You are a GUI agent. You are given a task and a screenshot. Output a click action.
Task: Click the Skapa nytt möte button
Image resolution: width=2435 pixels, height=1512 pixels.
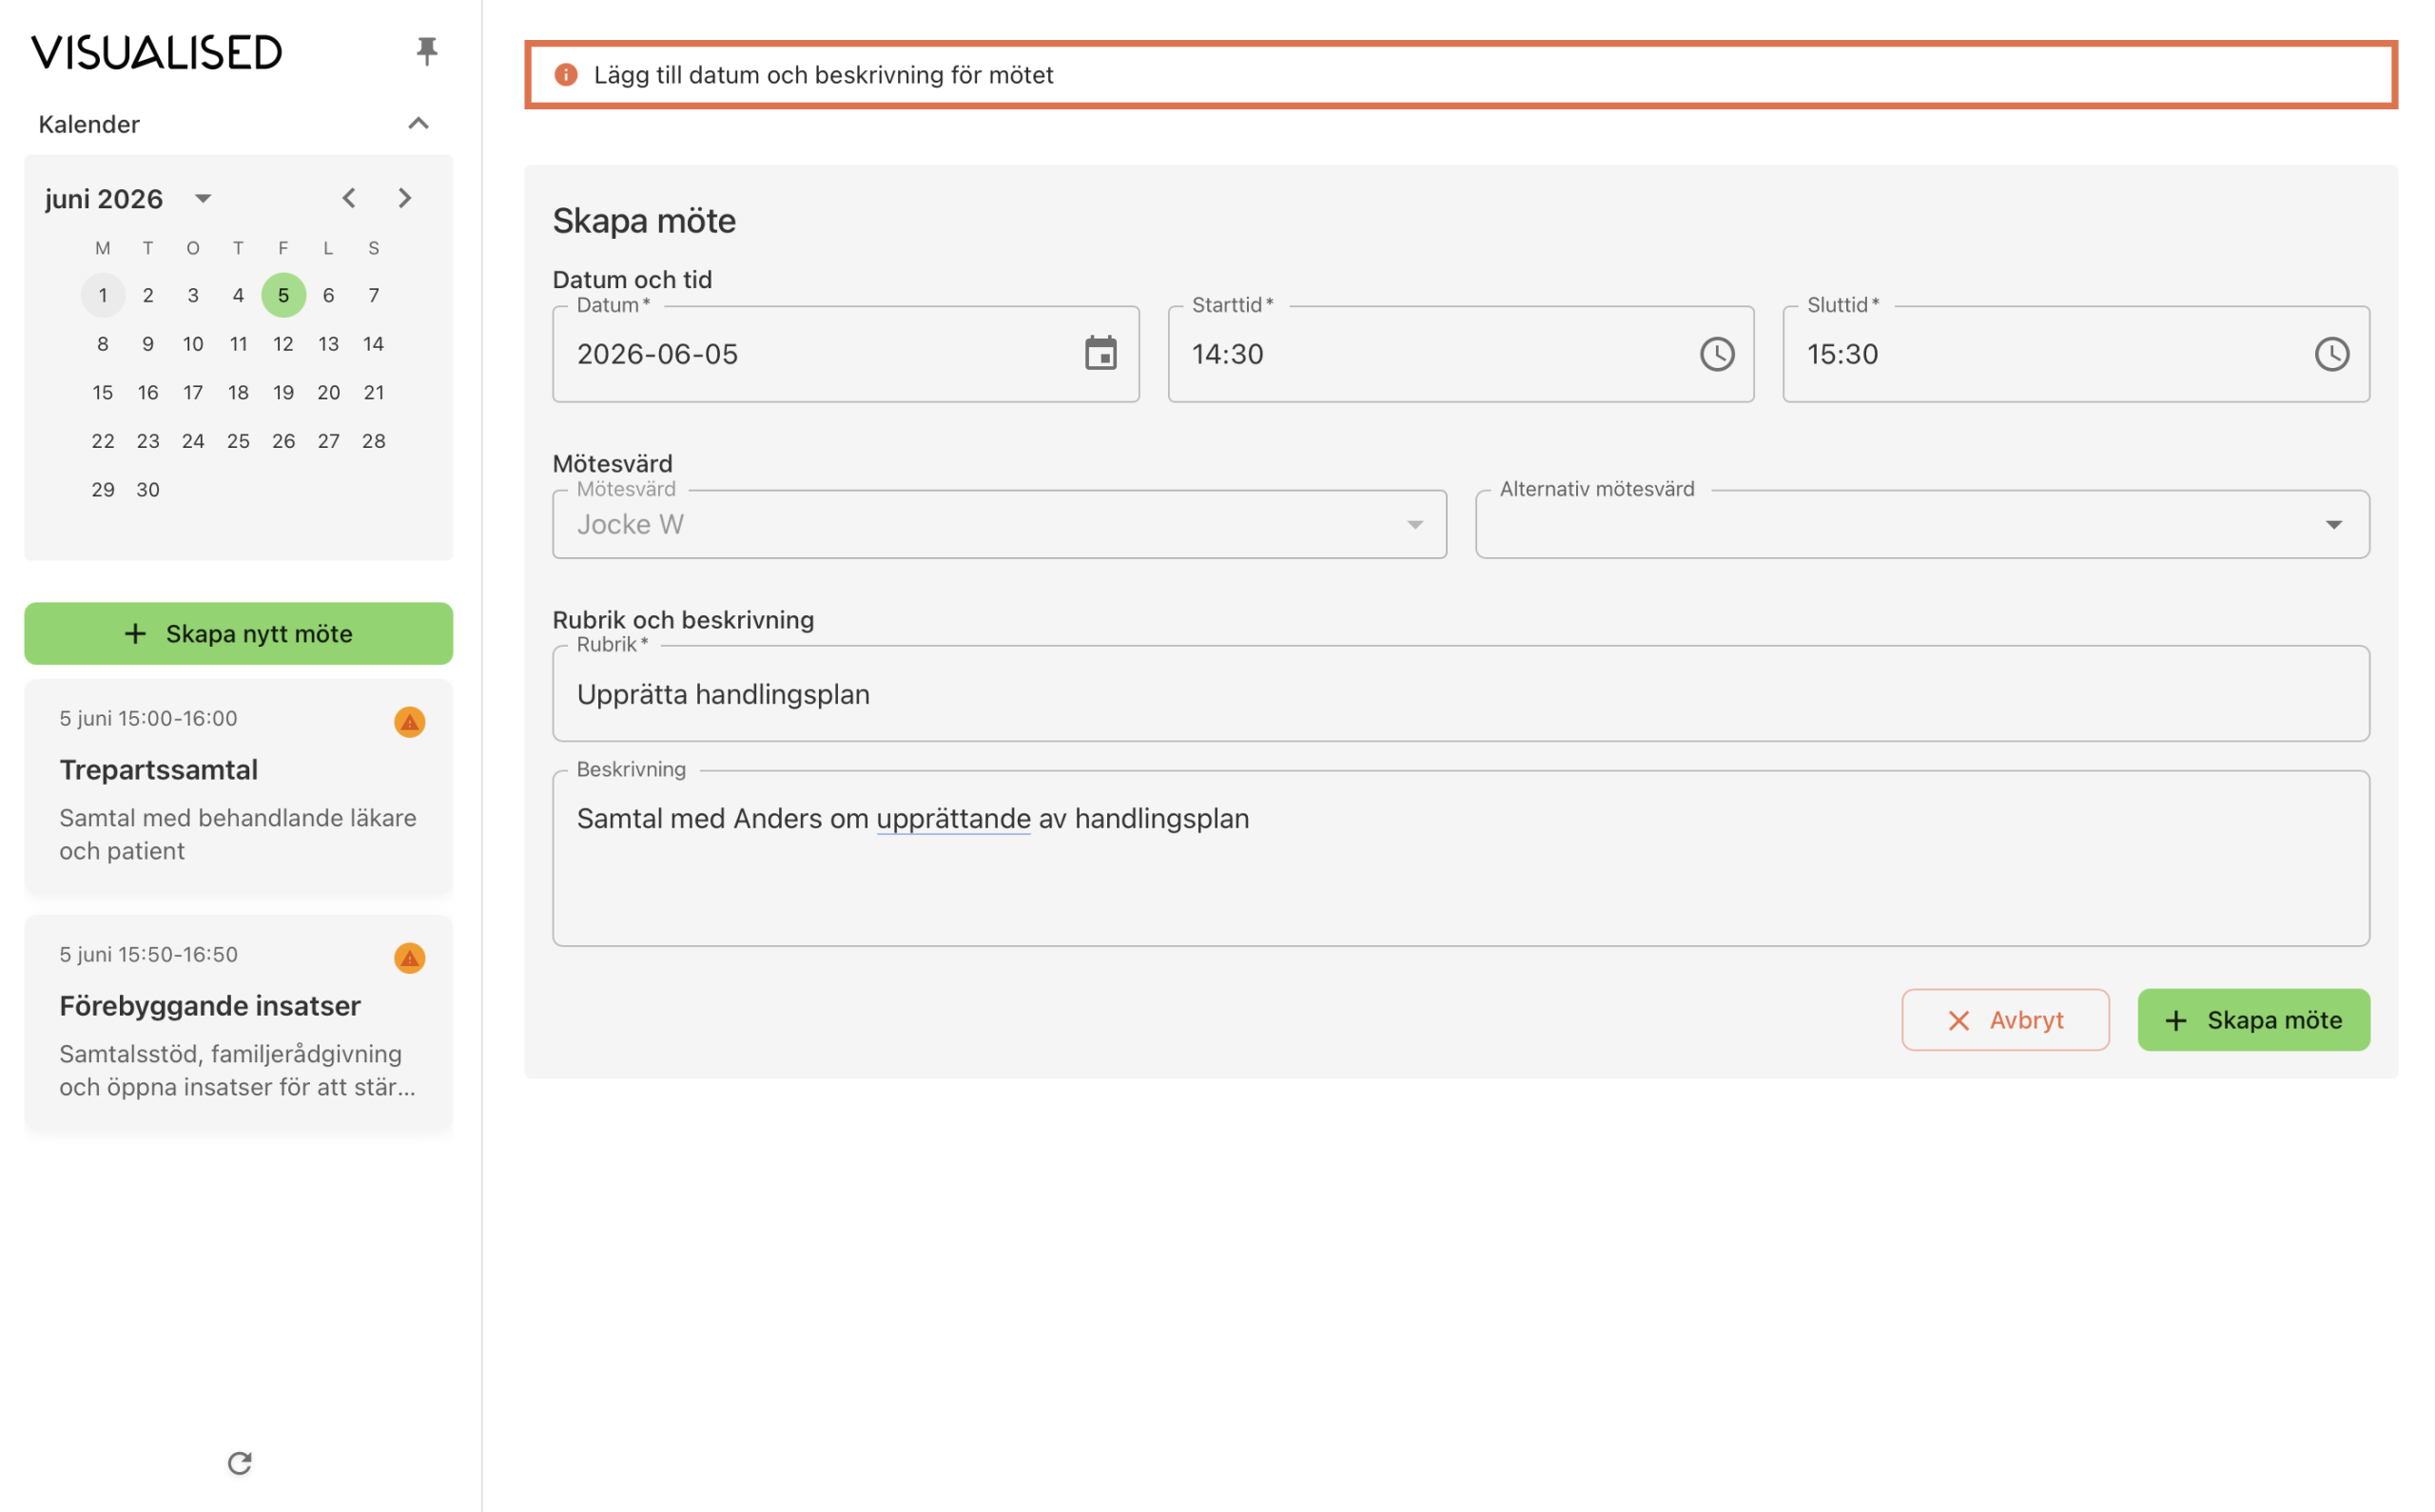(239, 634)
